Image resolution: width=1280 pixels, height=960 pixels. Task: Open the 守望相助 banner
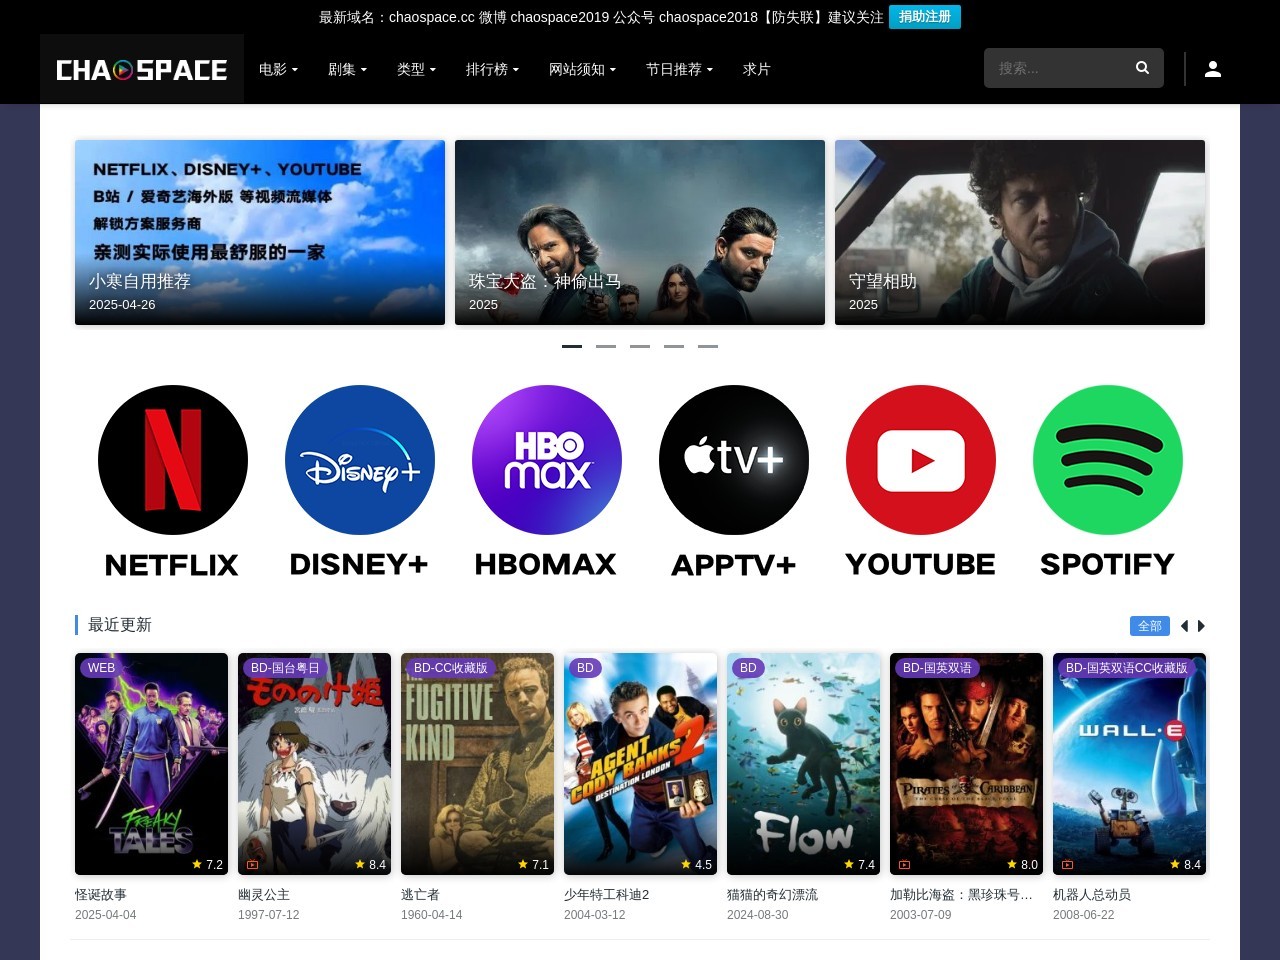click(x=1020, y=232)
